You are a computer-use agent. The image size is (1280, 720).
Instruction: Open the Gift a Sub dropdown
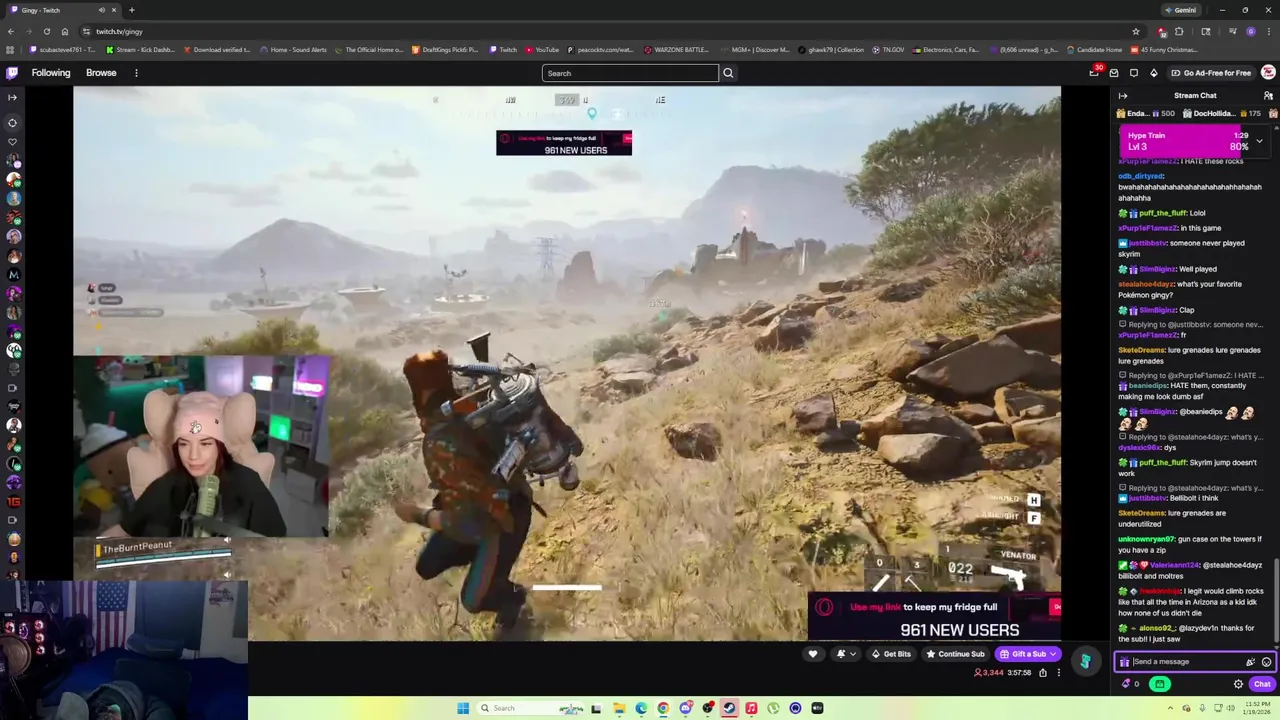tap(1027, 654)
